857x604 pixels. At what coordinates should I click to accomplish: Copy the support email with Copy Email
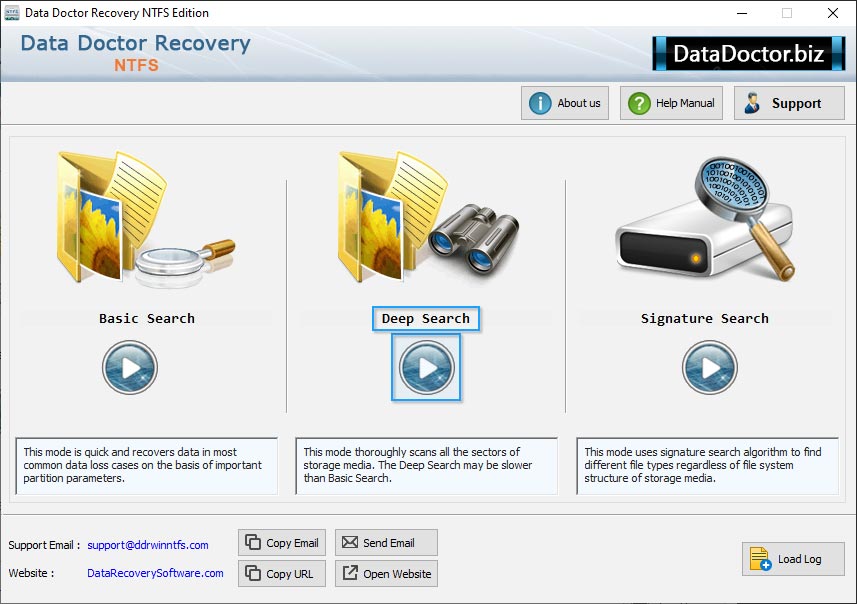[282, 542]
